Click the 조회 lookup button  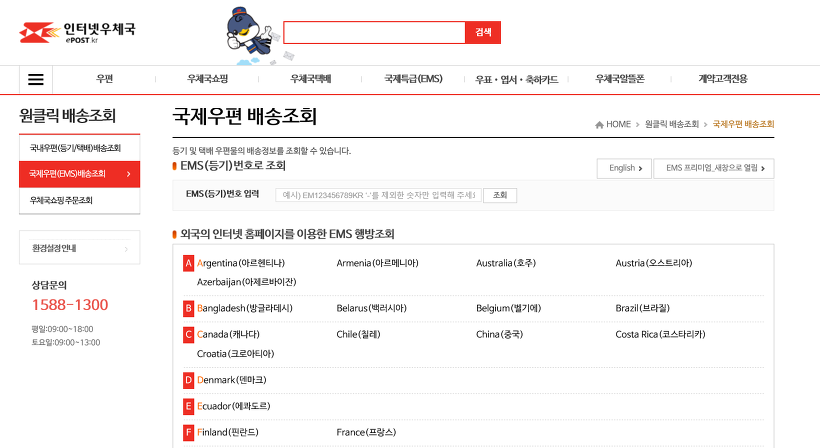[x=500, y=195]
